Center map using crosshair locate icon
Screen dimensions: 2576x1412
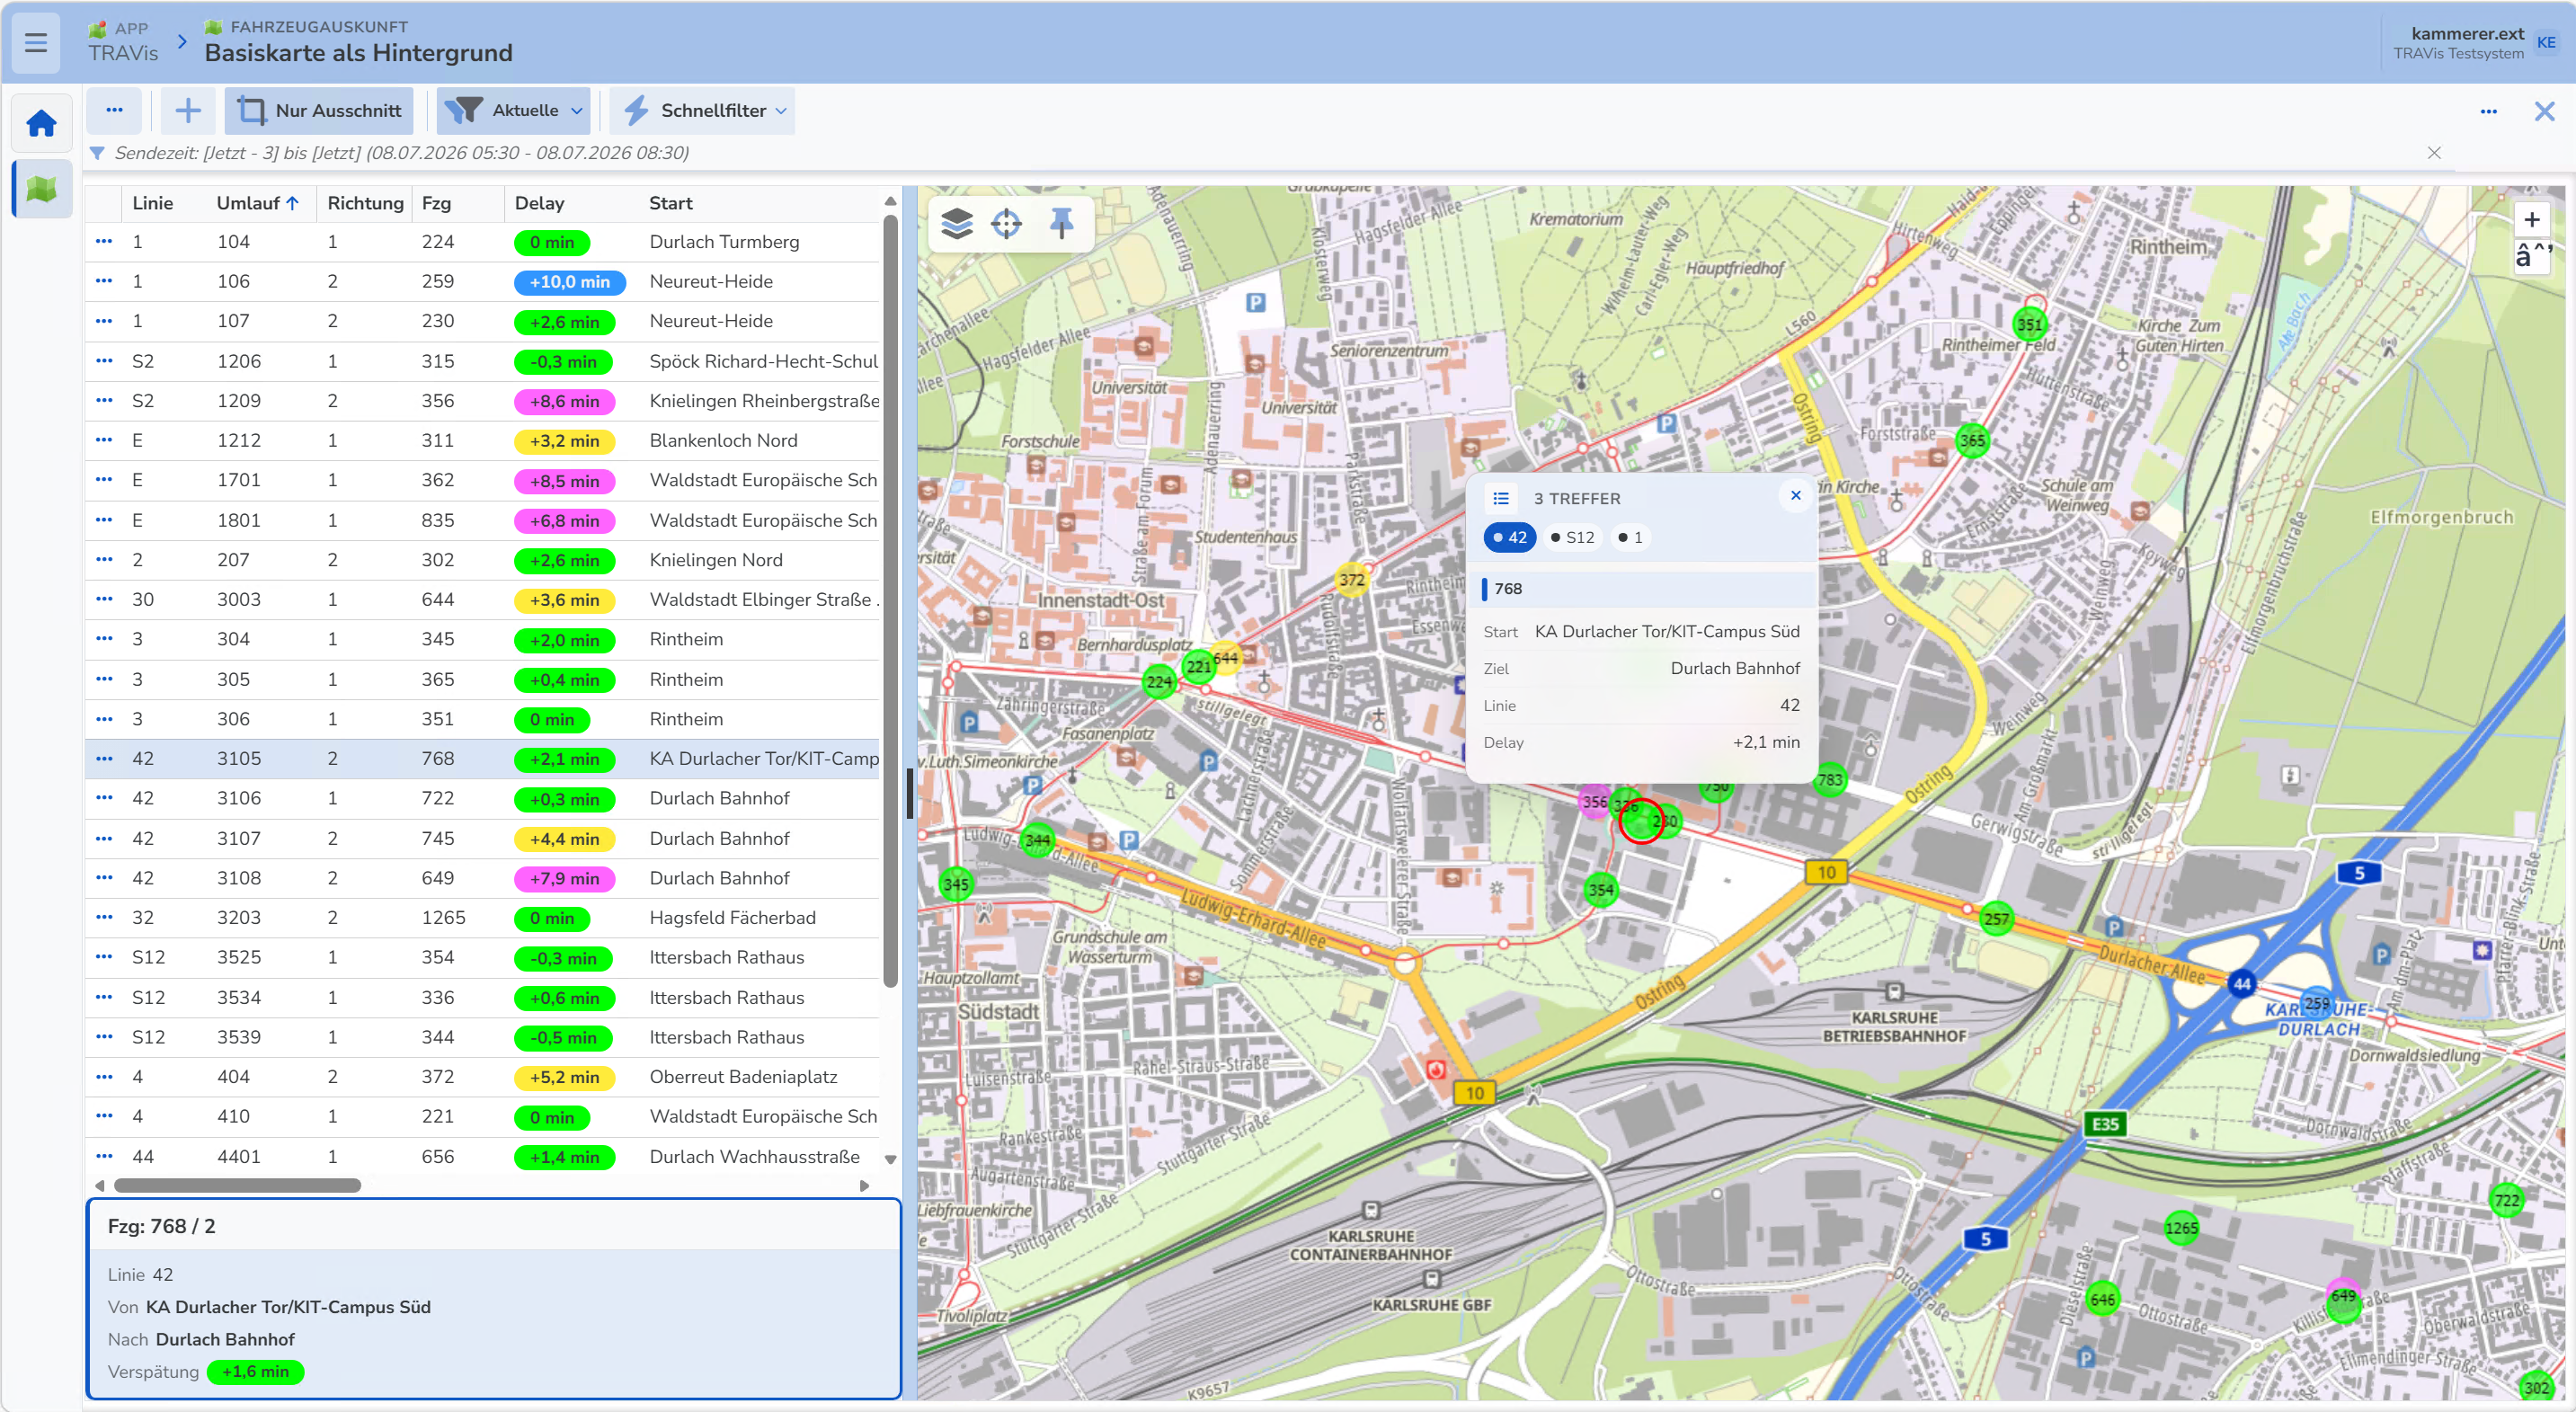coord(1006,223)
